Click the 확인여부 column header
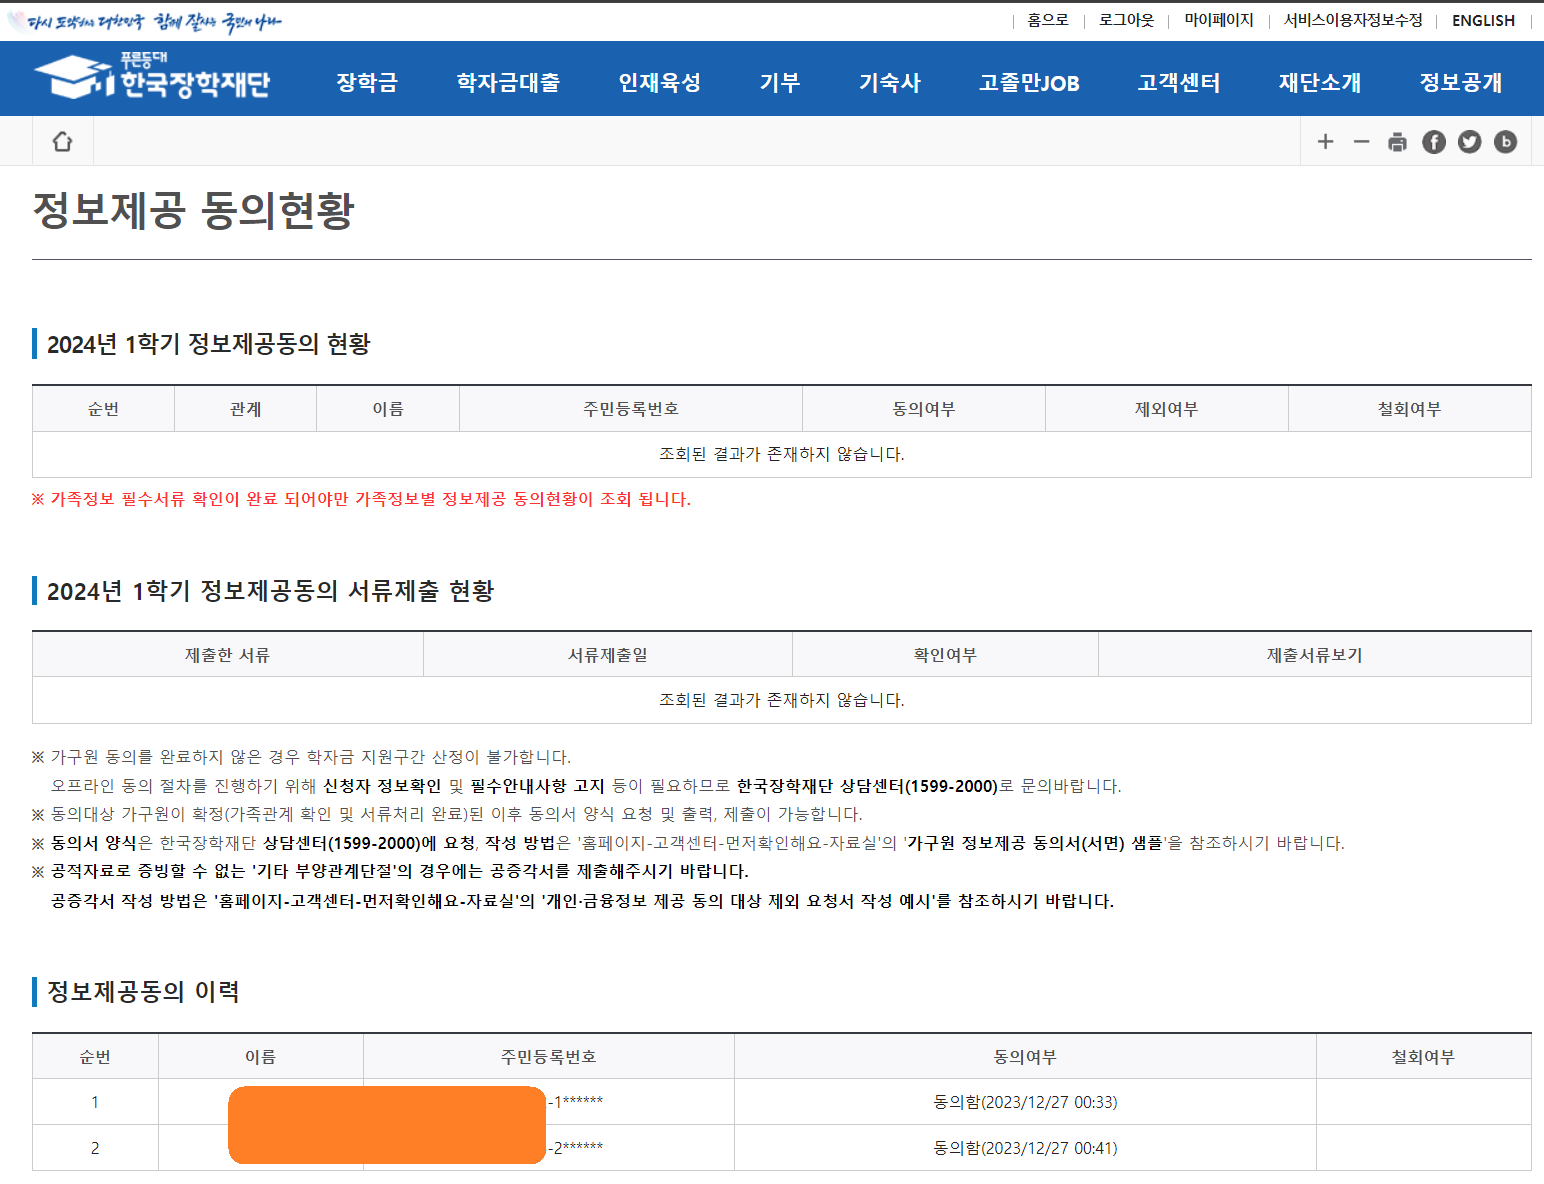 tap(945, 655)
